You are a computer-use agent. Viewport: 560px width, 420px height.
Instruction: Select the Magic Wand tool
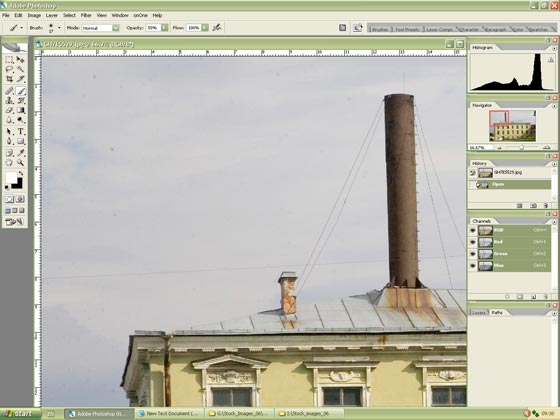coord(20,70)
